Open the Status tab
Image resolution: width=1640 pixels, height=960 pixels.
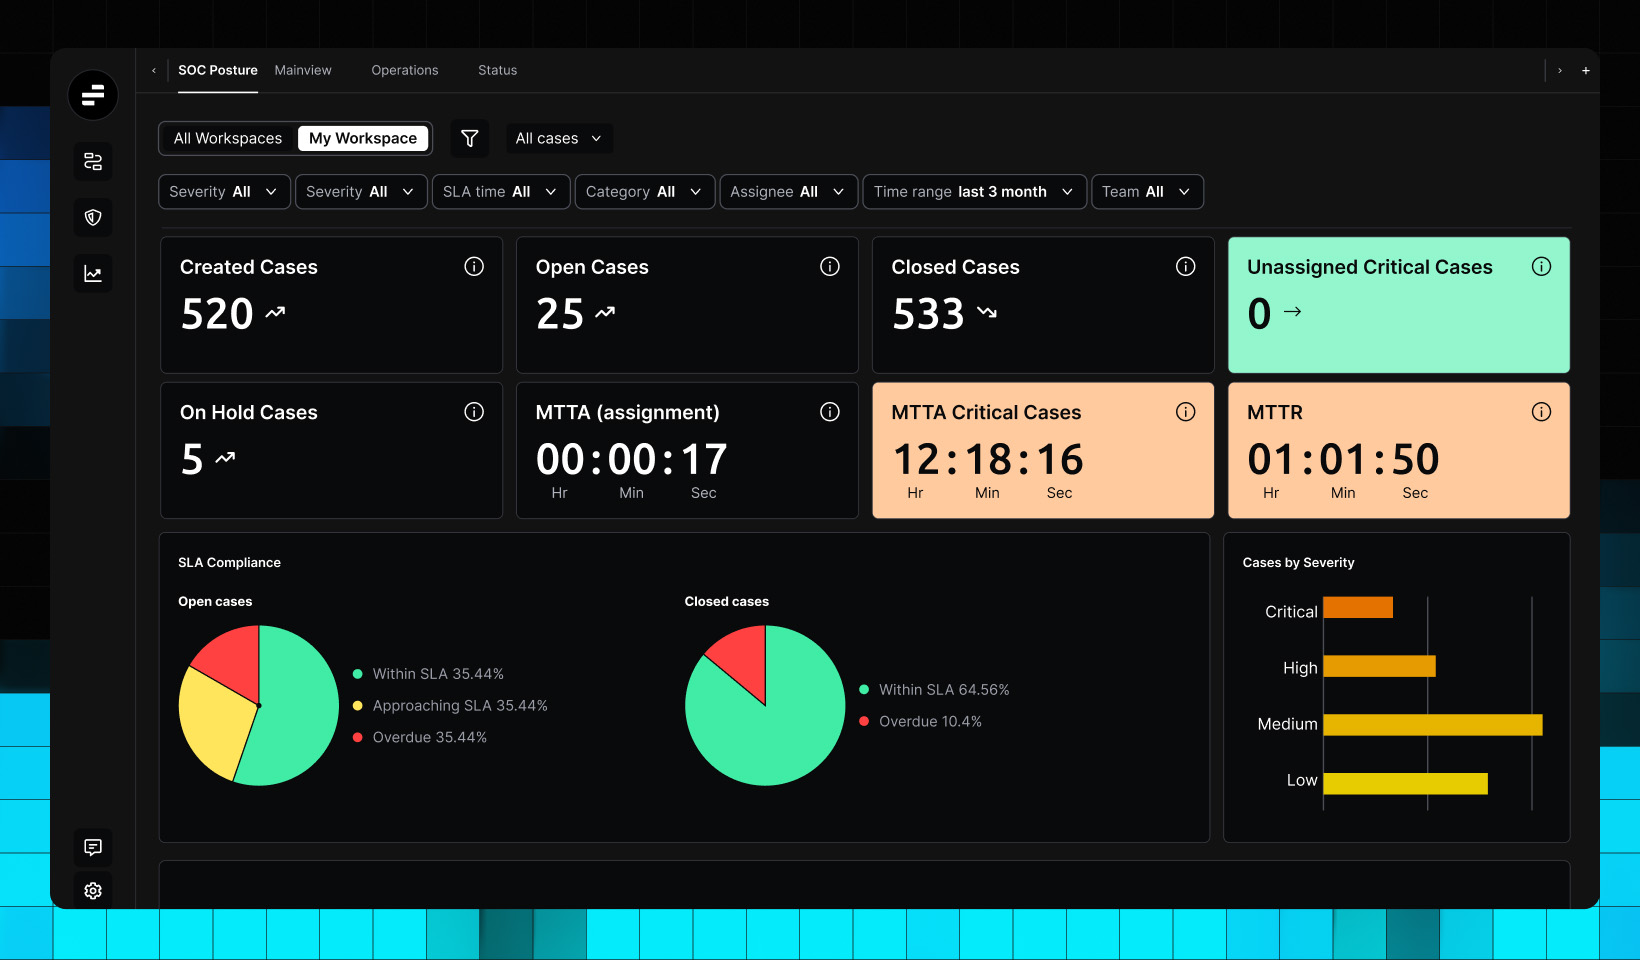497,71
